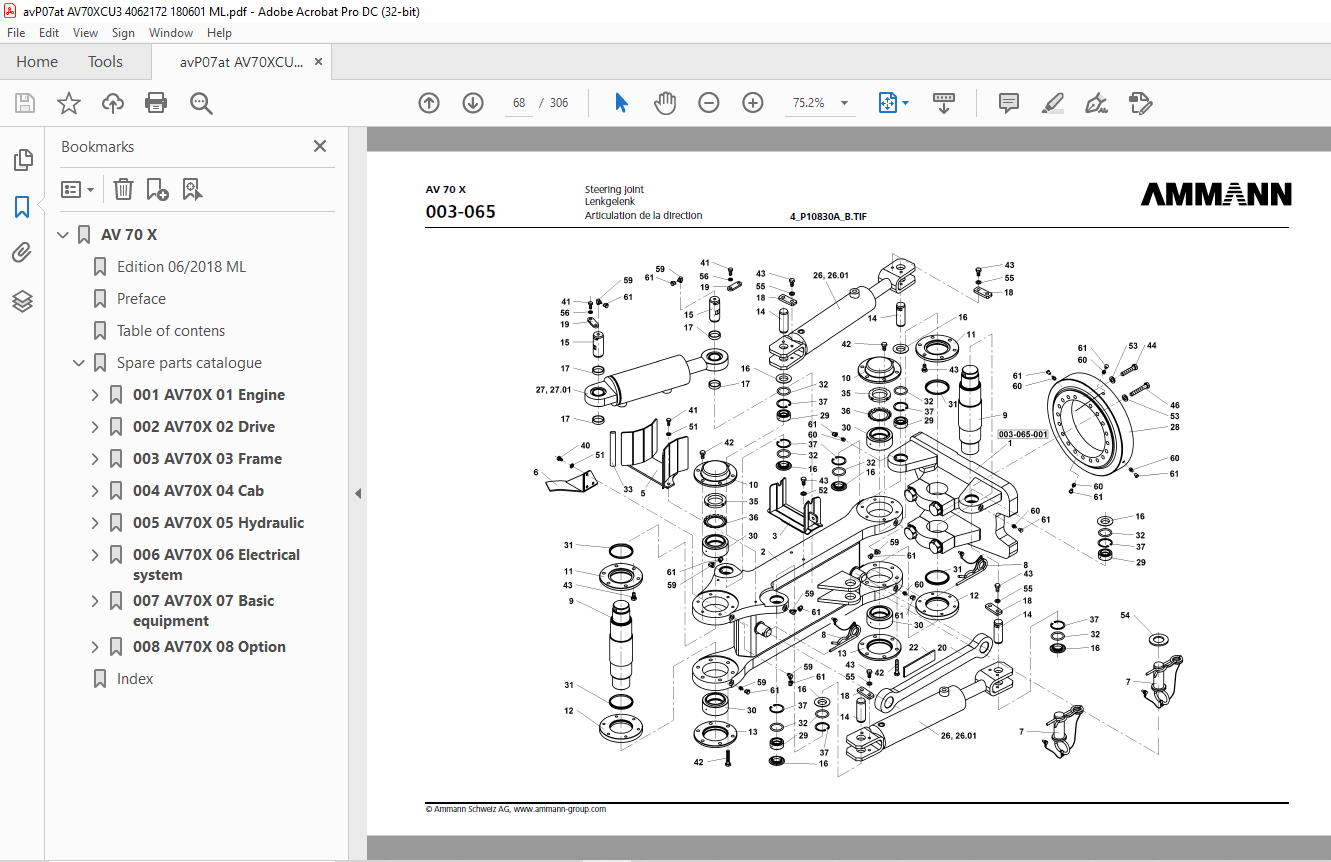Screen dimensions: 1331x862
Task: Click the Save file floppy icon
Action: [x=25, y=103]
